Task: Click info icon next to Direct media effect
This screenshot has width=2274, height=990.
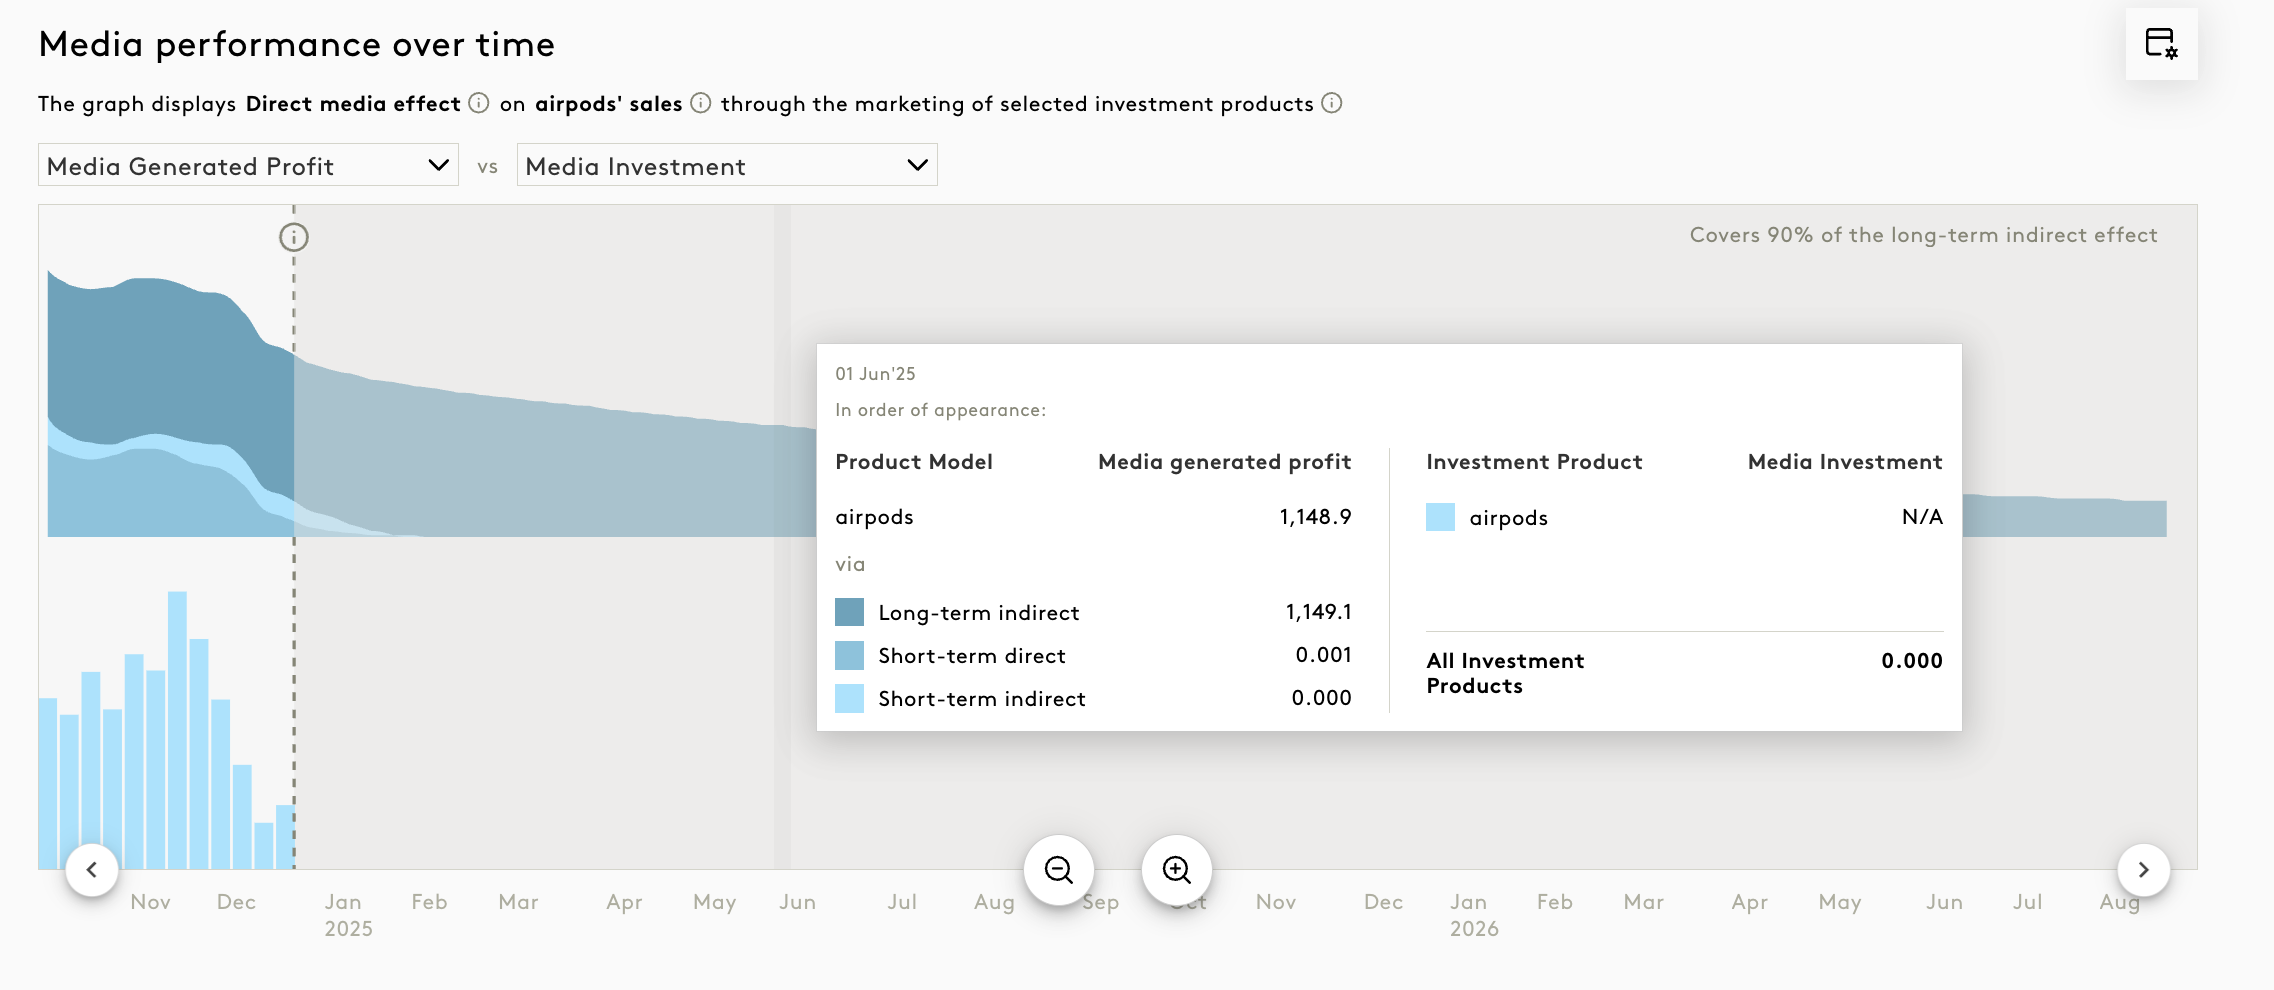Action: 479,103
